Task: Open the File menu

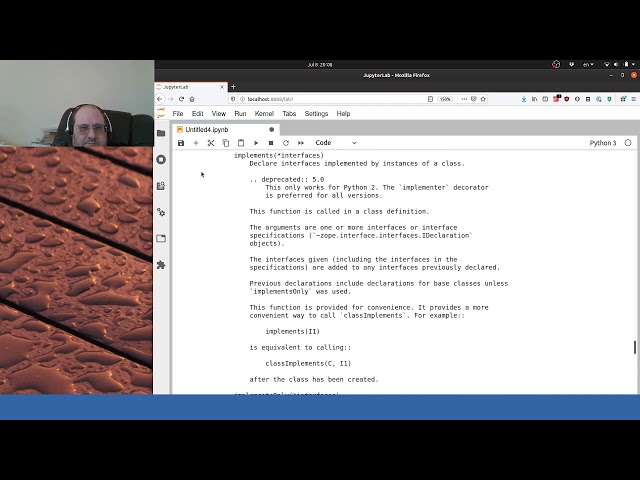Action: (x=178, y=113)
